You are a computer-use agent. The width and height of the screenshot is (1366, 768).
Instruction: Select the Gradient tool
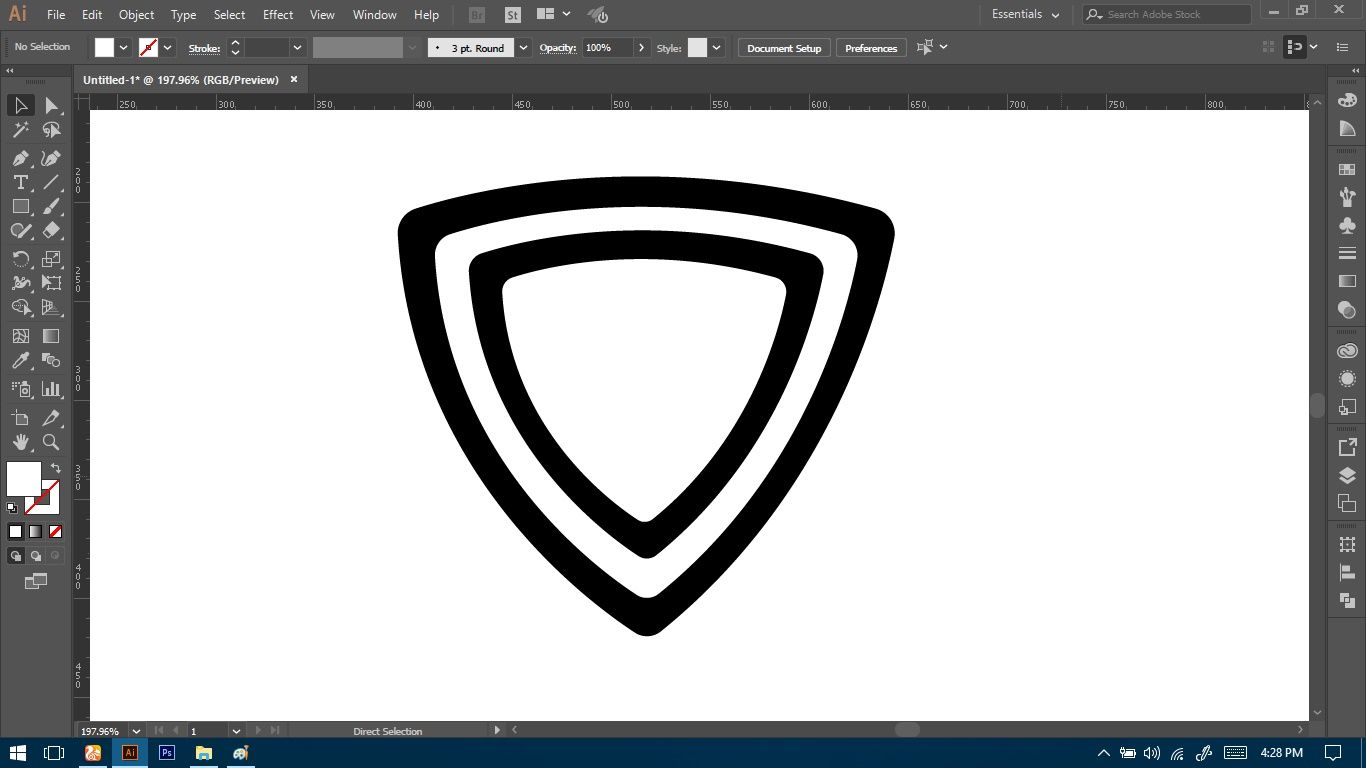pos(52,336)
